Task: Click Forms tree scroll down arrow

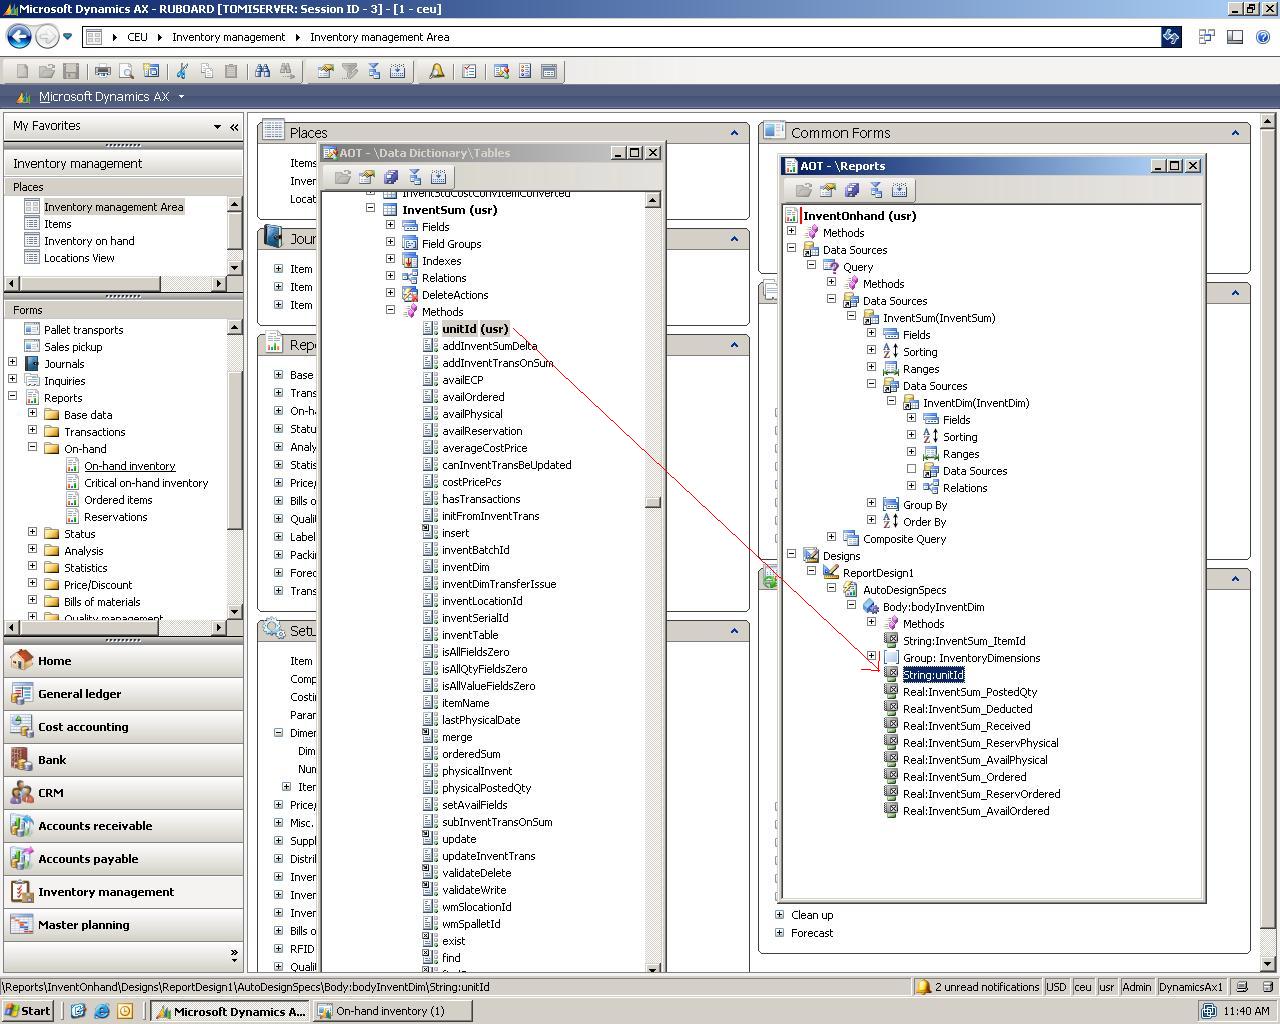Action: tap(235, 611)
